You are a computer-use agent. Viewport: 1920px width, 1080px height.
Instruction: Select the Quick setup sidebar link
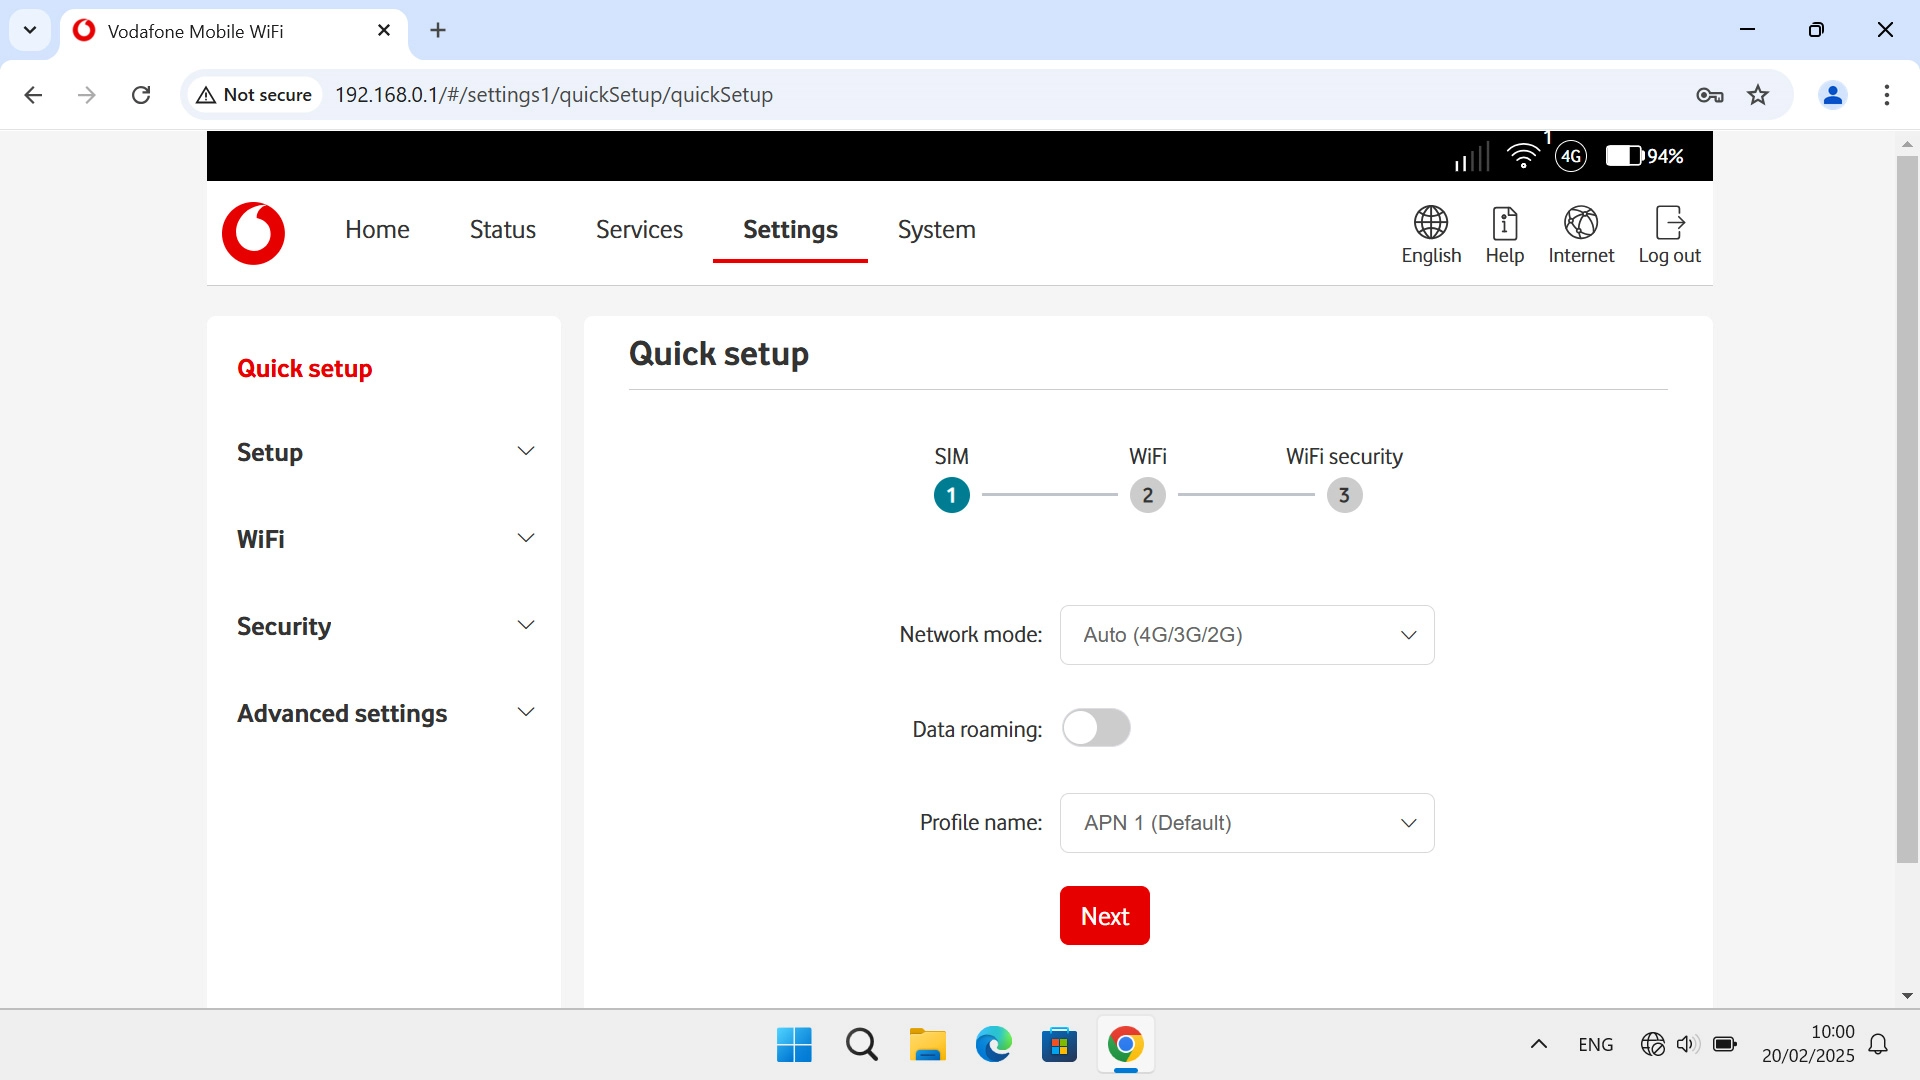point(304,368)
